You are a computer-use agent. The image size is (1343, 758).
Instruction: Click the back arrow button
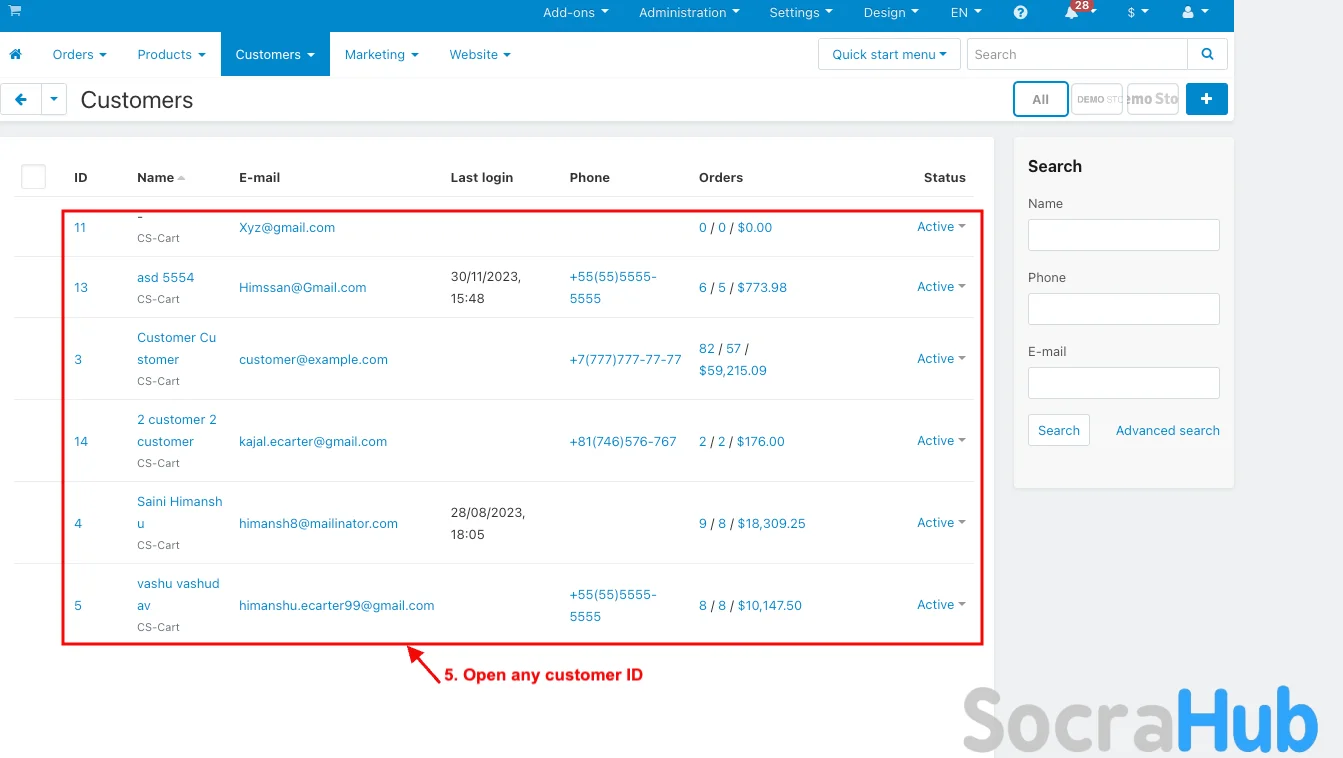(x=21, y=100)
